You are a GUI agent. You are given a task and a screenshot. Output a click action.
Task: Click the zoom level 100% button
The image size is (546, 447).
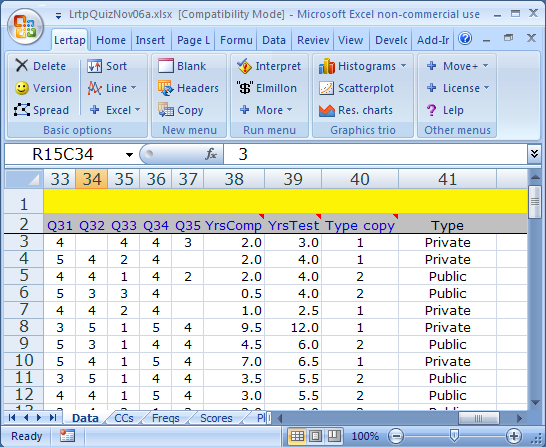365,436
